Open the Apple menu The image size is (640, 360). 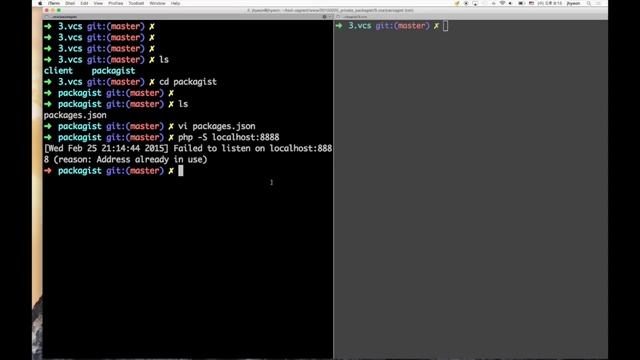tap(40, 3)
